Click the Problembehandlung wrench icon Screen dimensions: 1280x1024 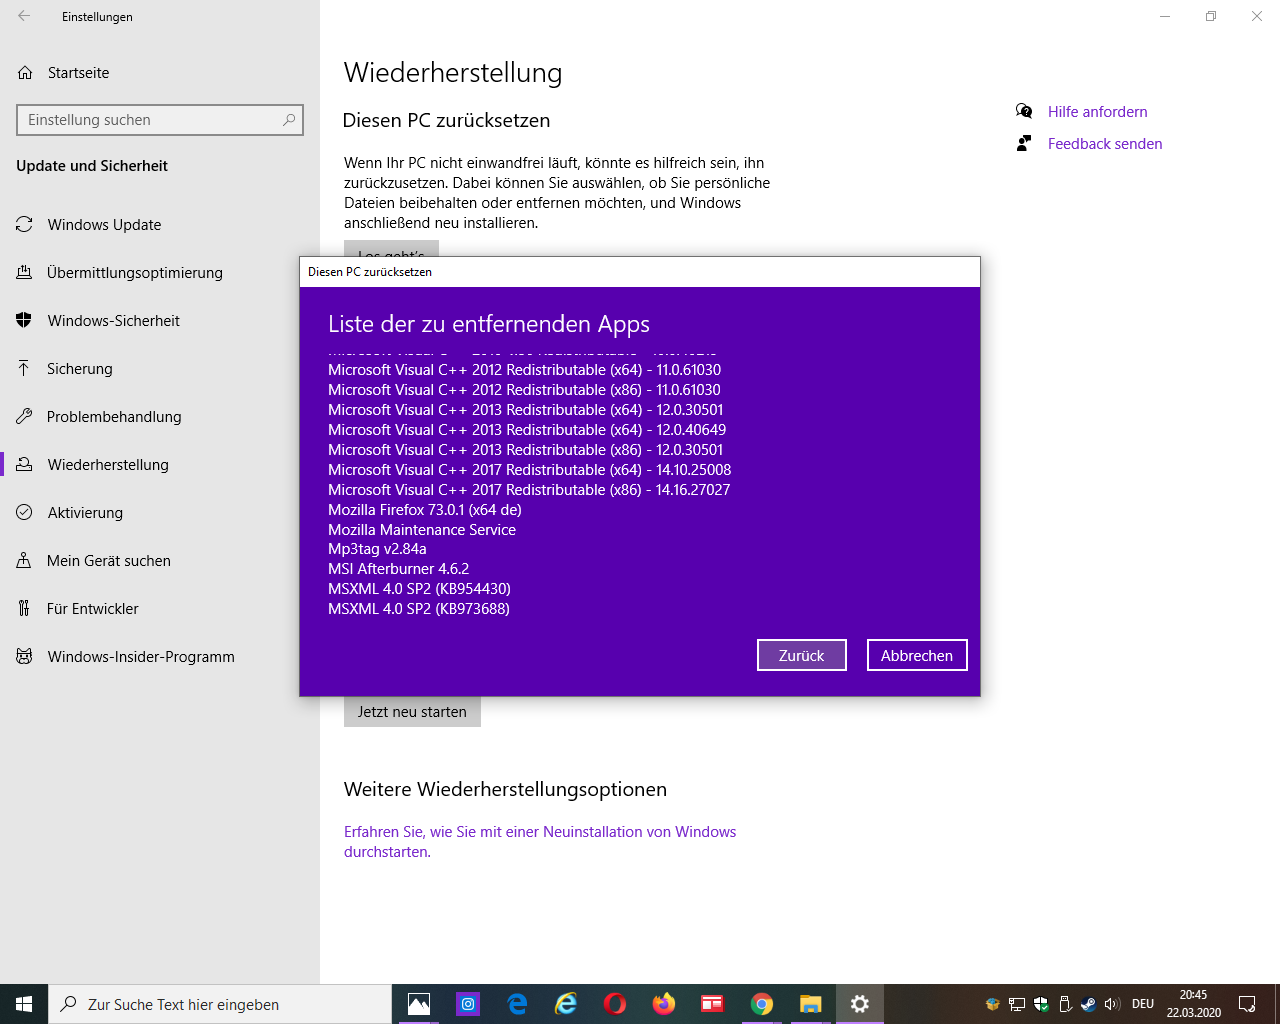click(x=24, y=416)
